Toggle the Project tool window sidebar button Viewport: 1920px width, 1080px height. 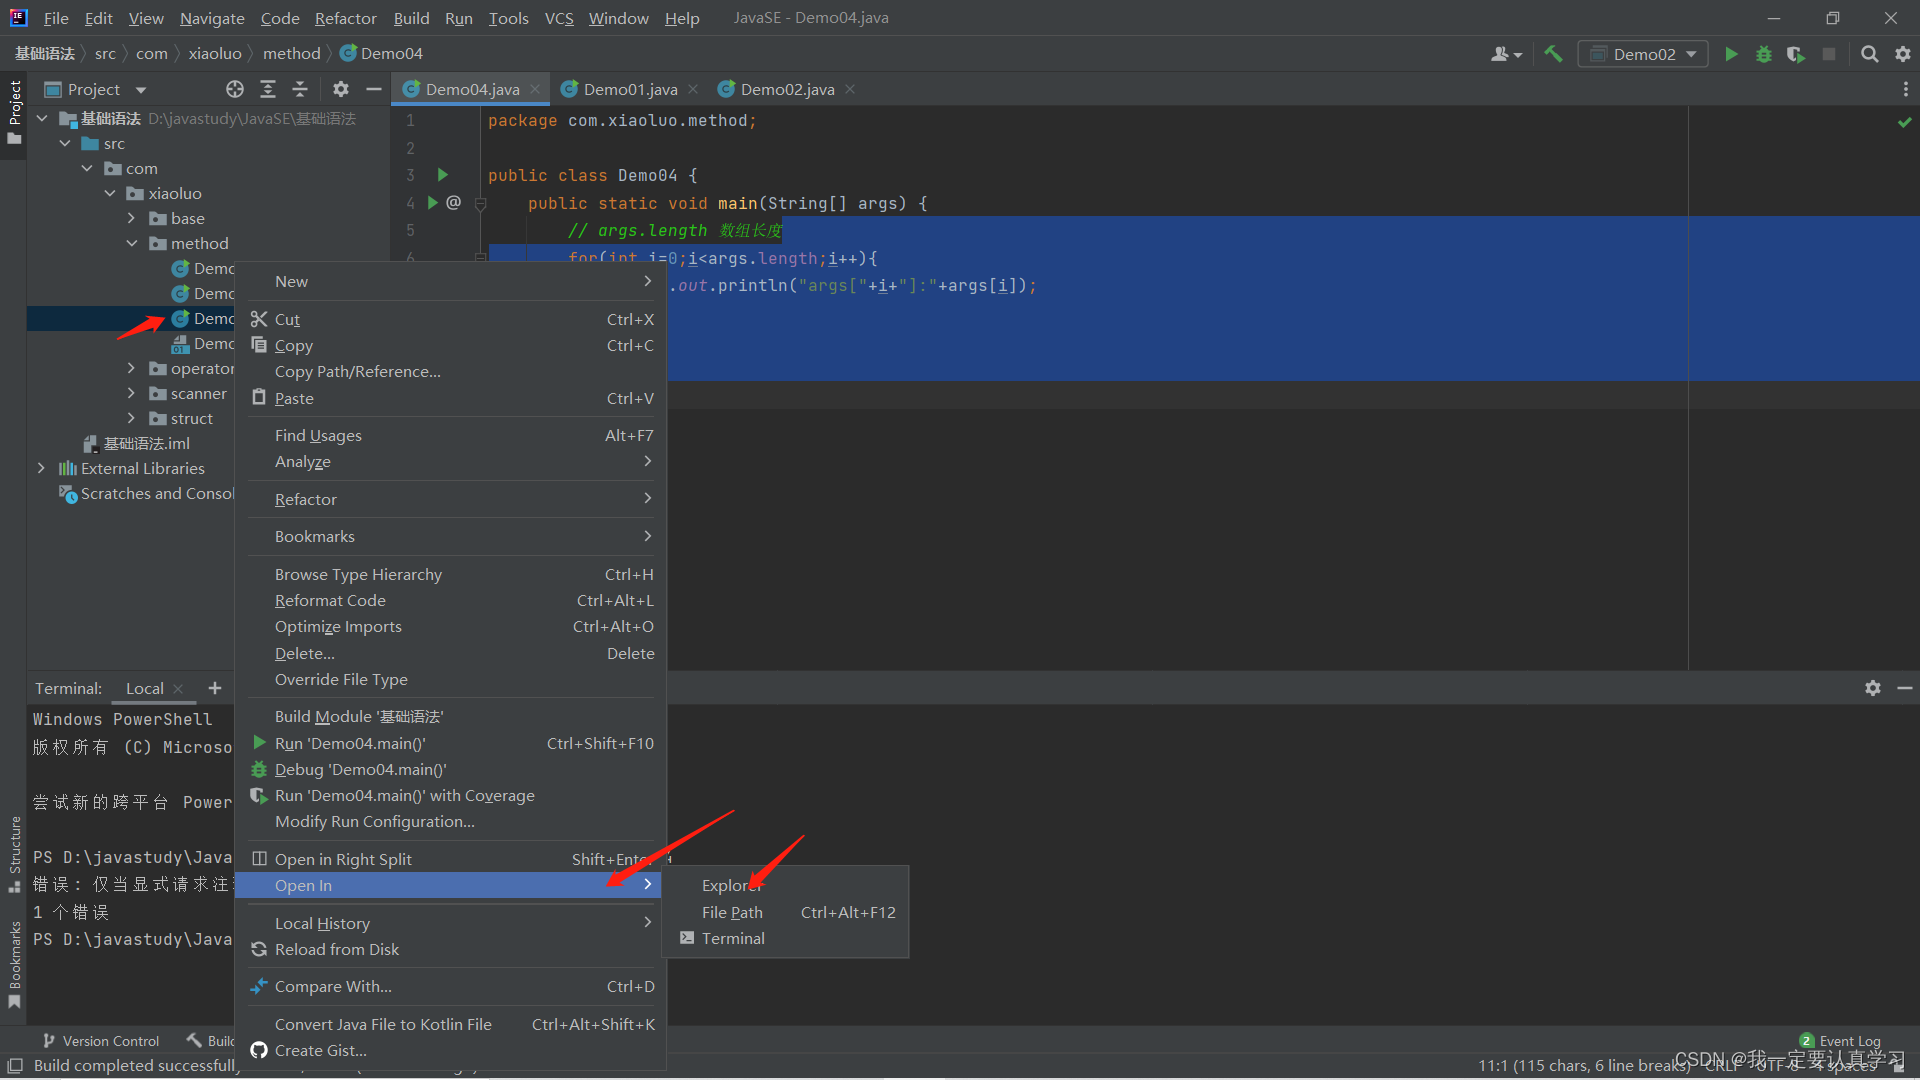coord(14,110)
